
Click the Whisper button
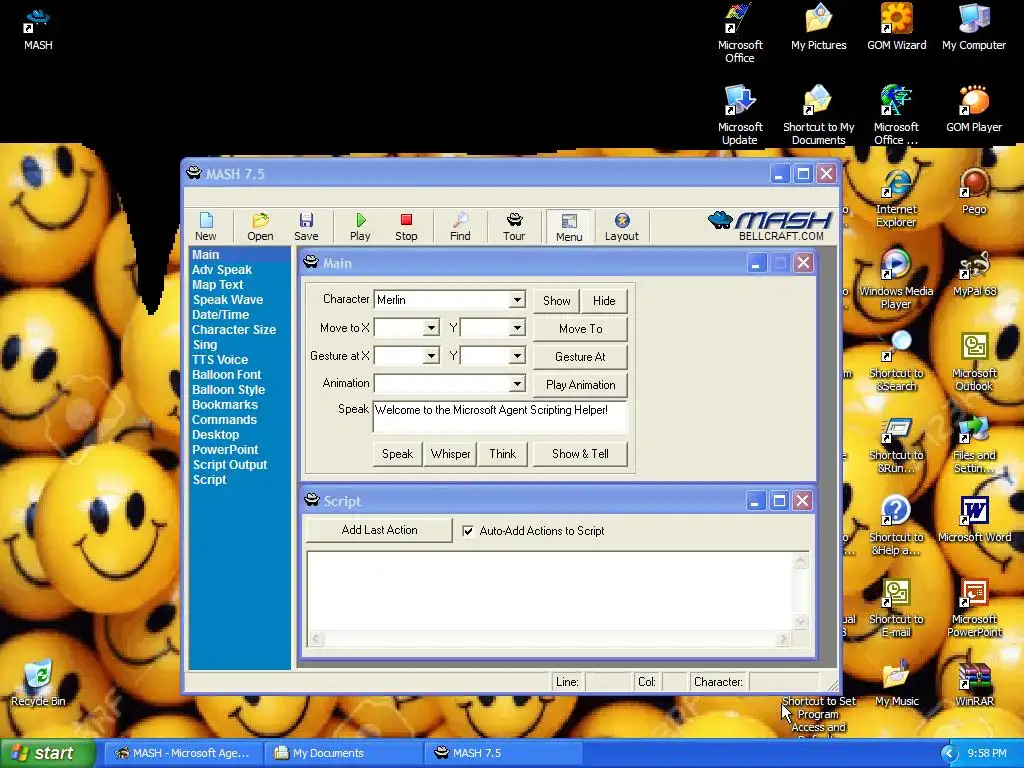point(450,454)
